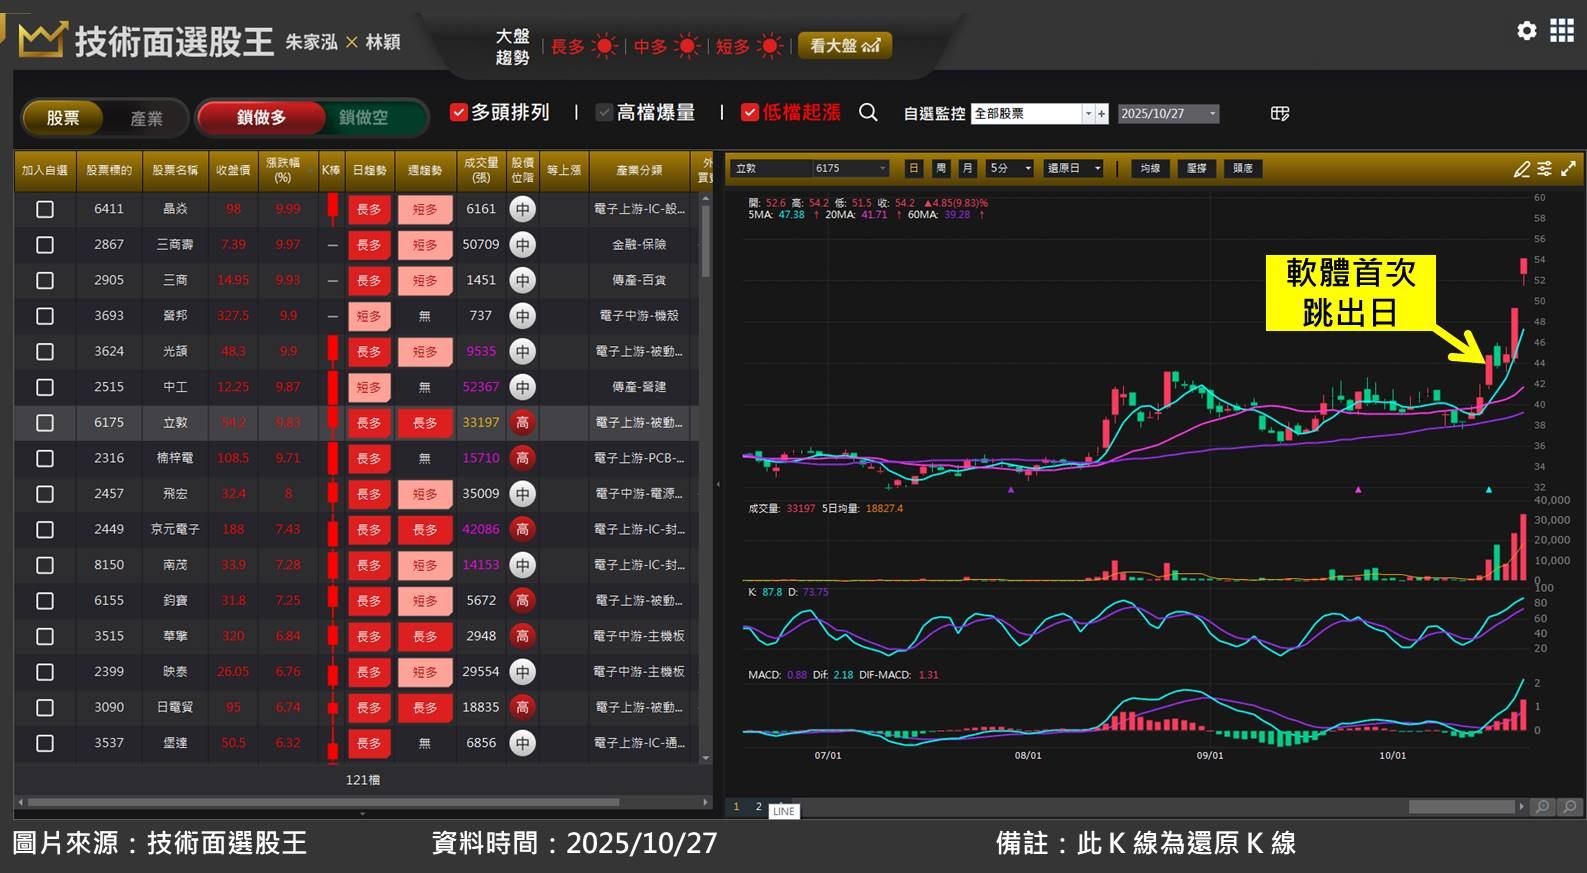Click the 高 price-level icon for 2316 楠梓電

click(x=522, y=458)
